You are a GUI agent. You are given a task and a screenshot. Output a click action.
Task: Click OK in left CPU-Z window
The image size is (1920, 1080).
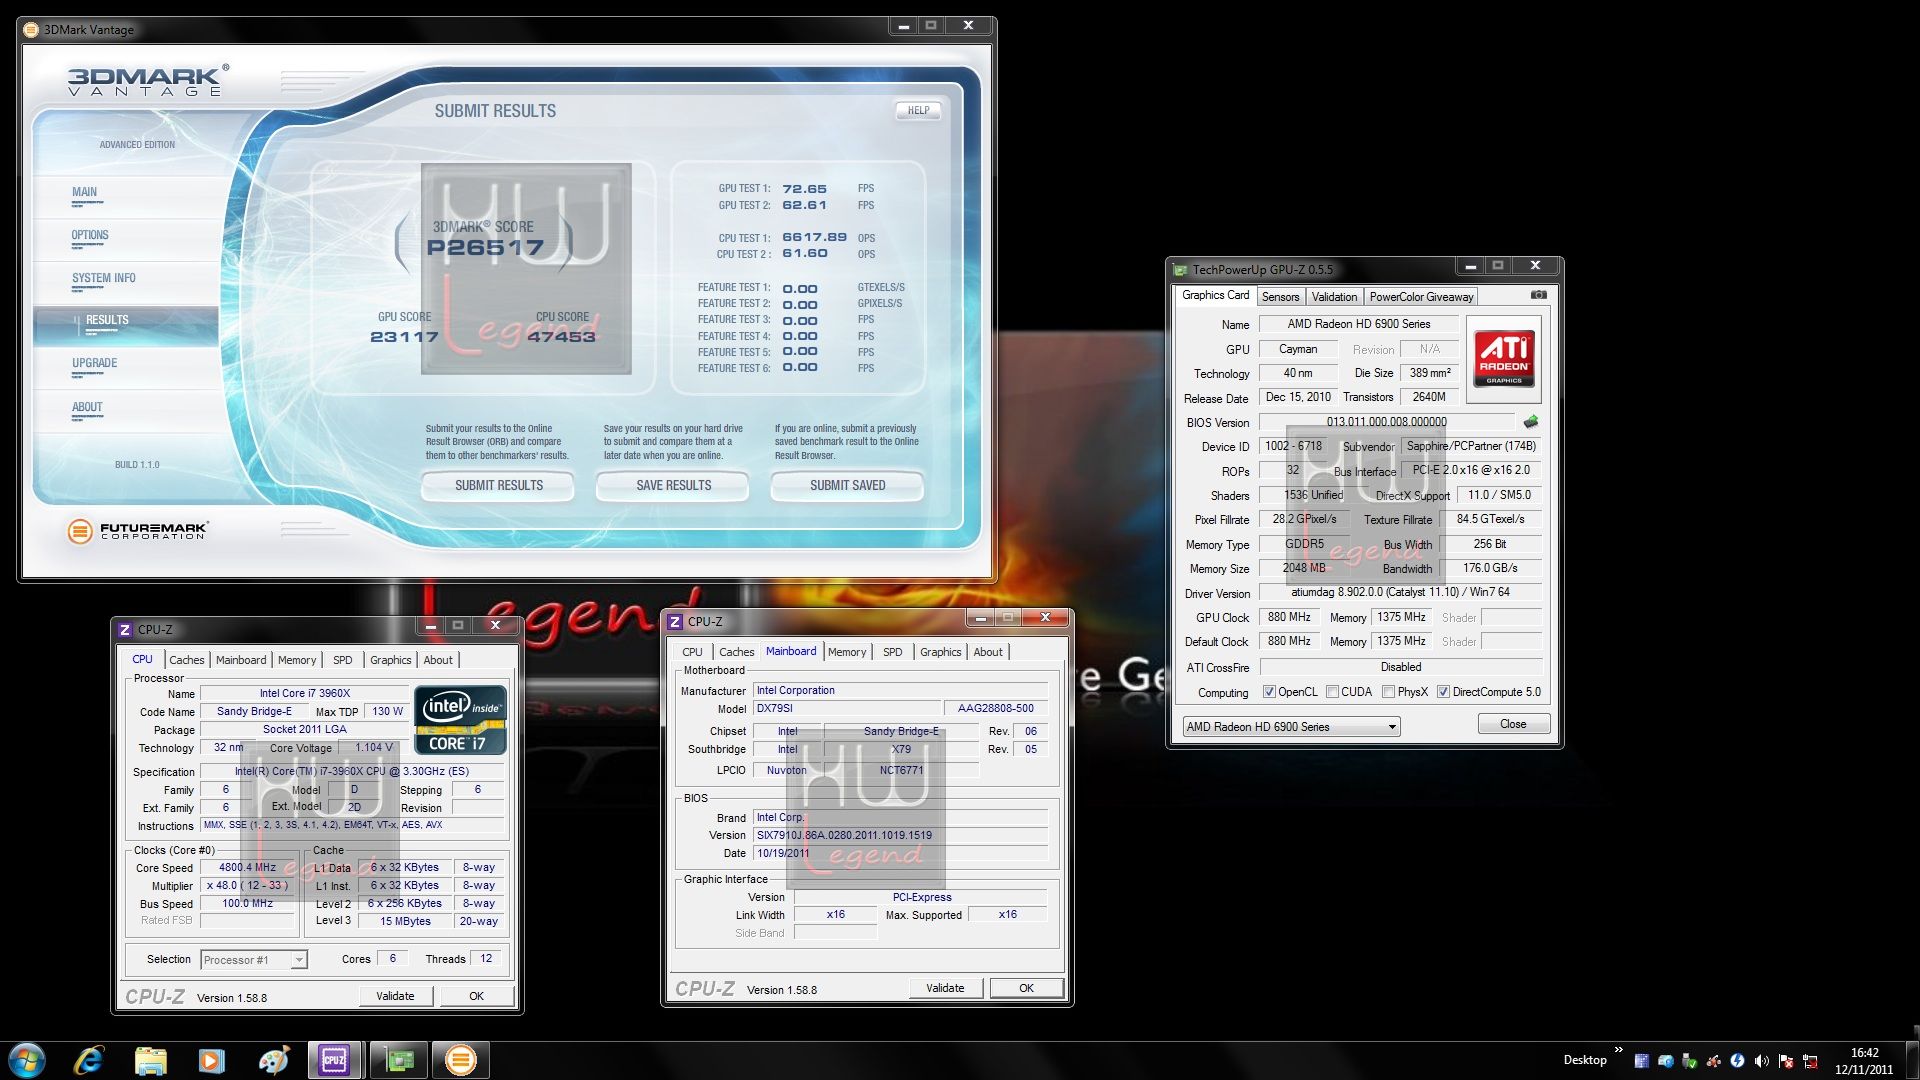click(476, 996)
